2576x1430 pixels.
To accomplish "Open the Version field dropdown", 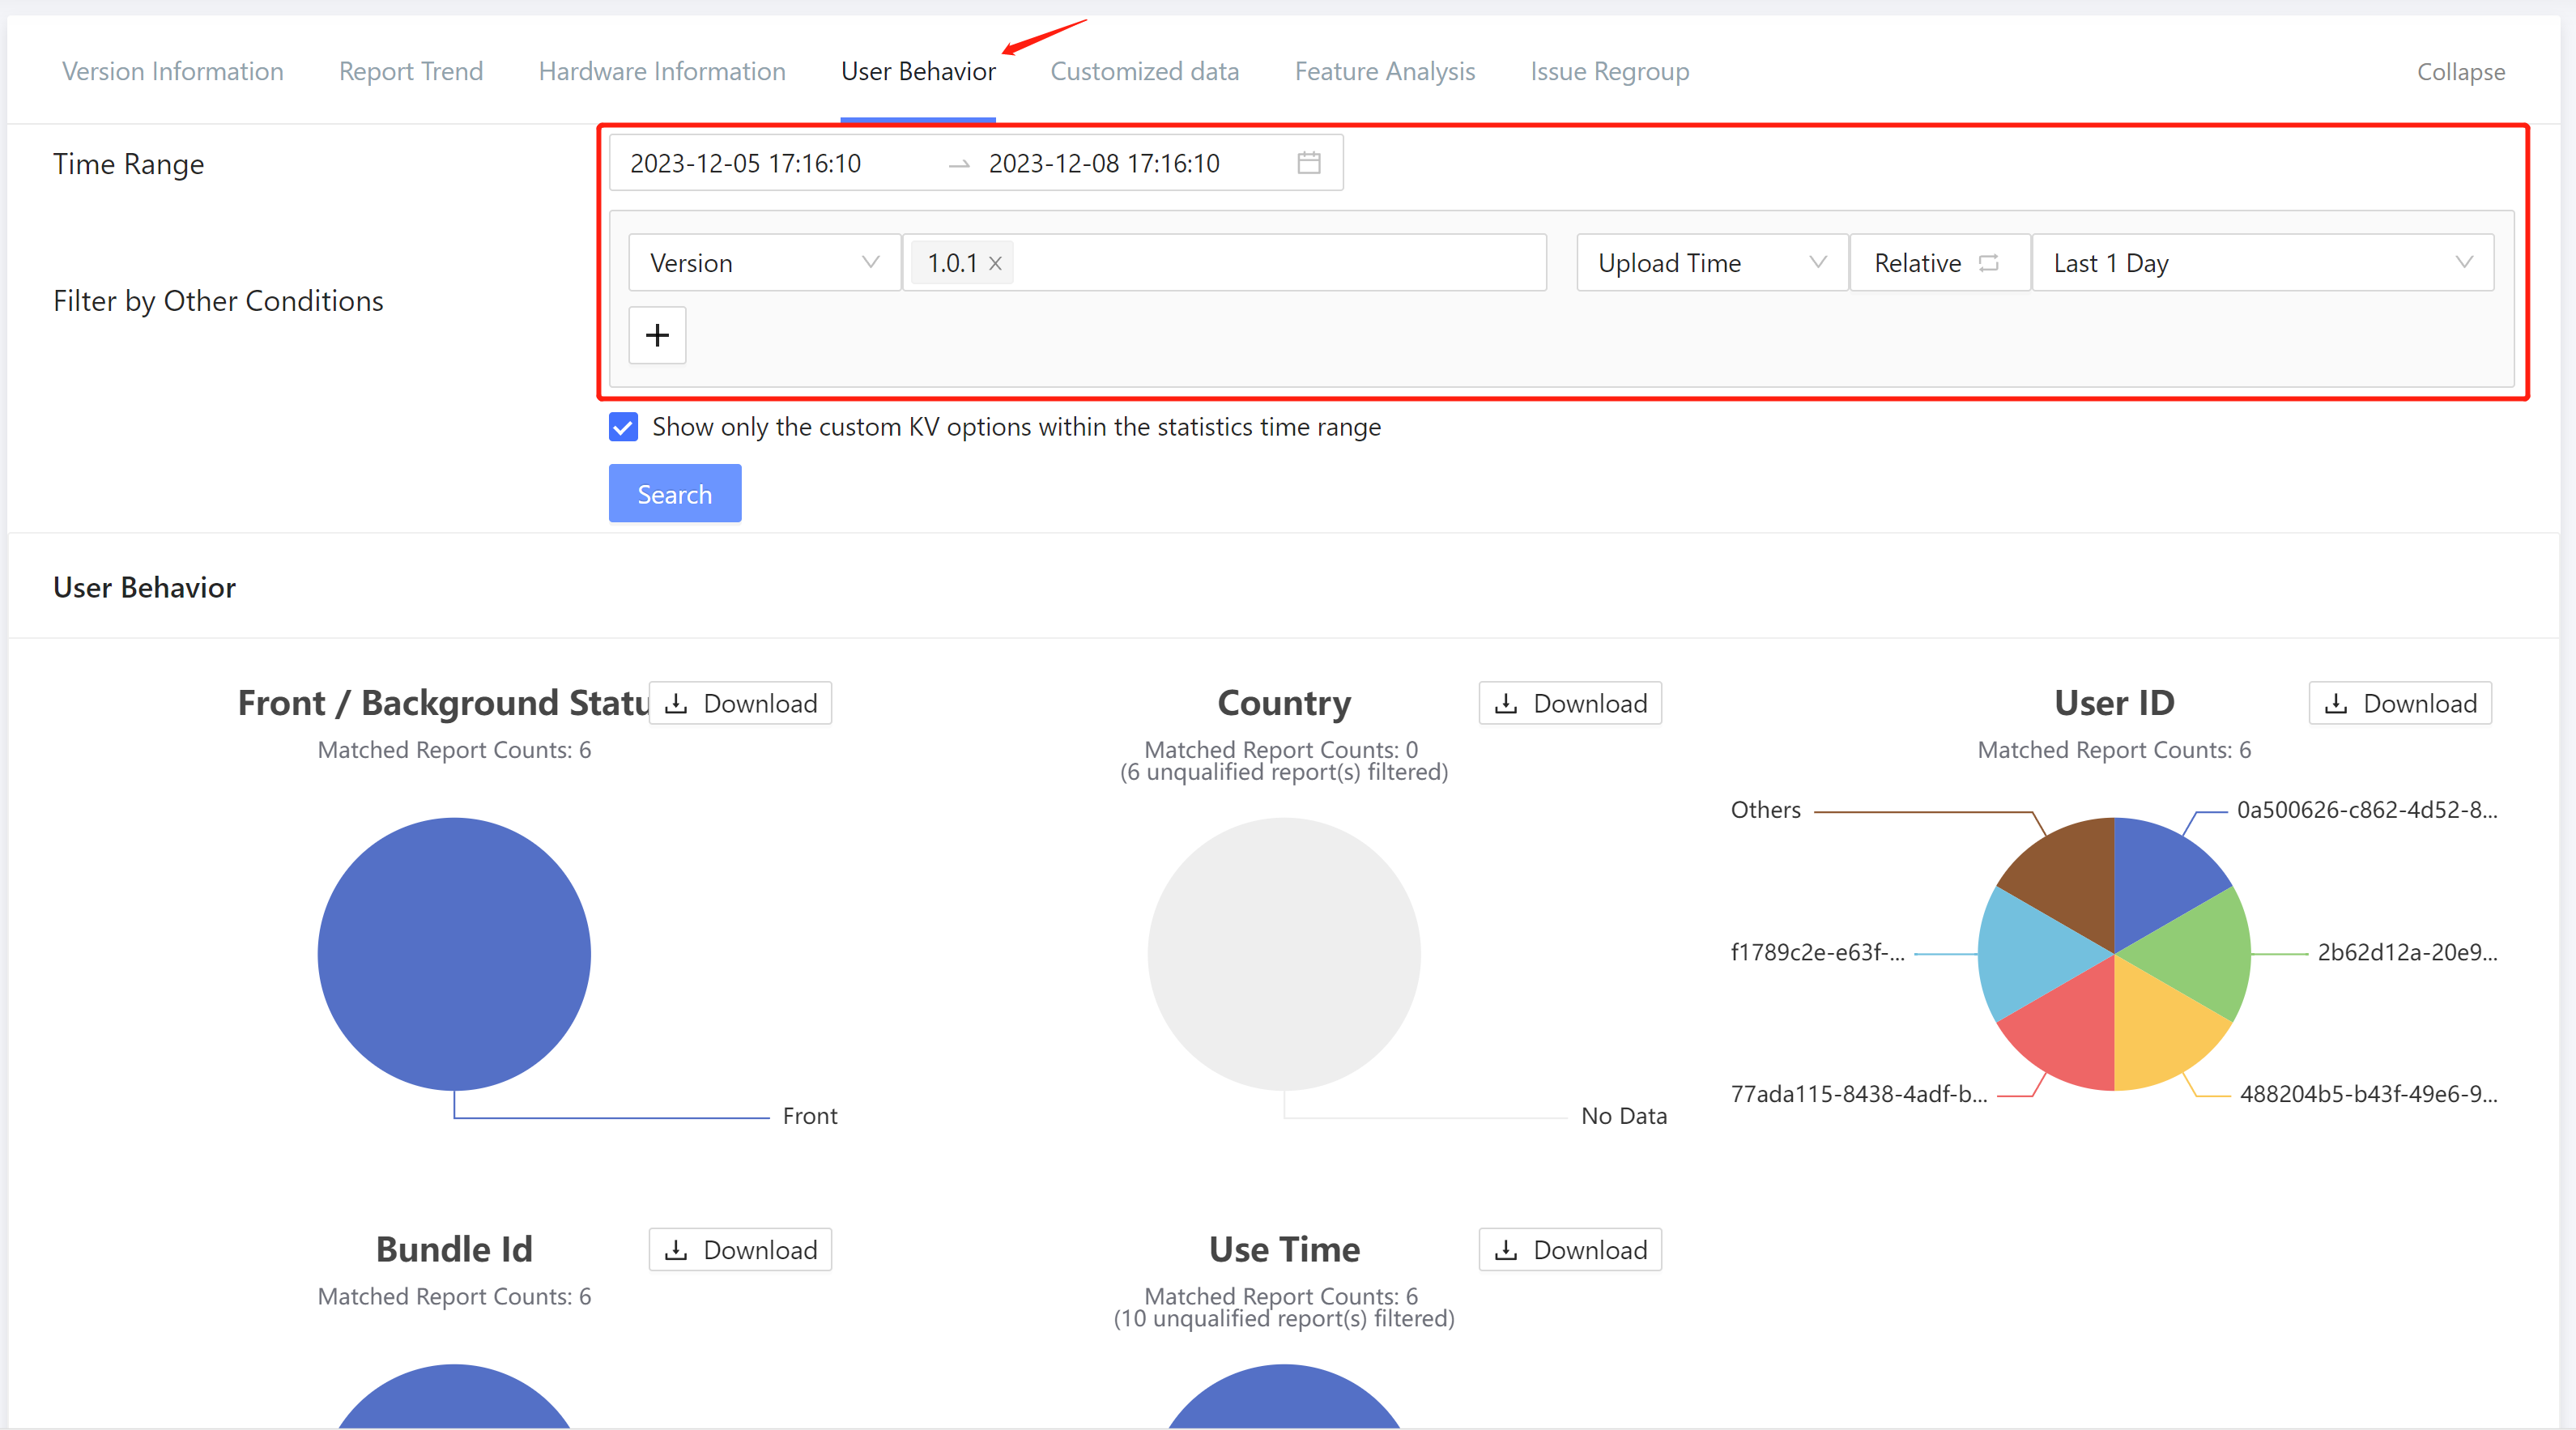I will (765, 263).
